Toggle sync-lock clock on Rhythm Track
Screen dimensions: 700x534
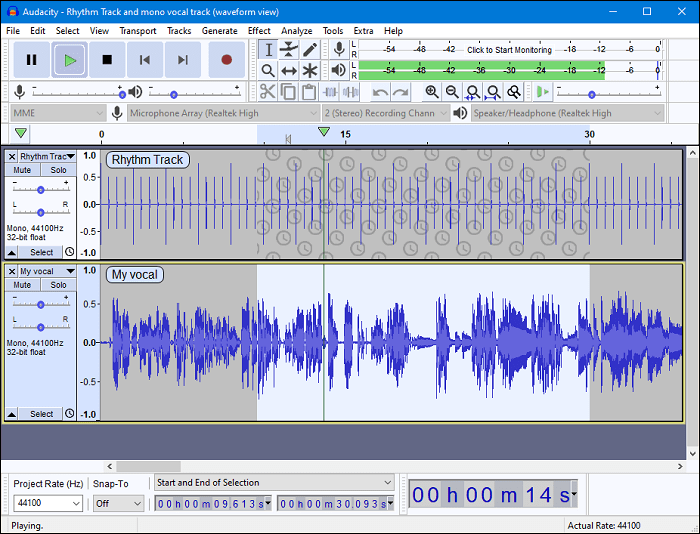coord(69,252)
